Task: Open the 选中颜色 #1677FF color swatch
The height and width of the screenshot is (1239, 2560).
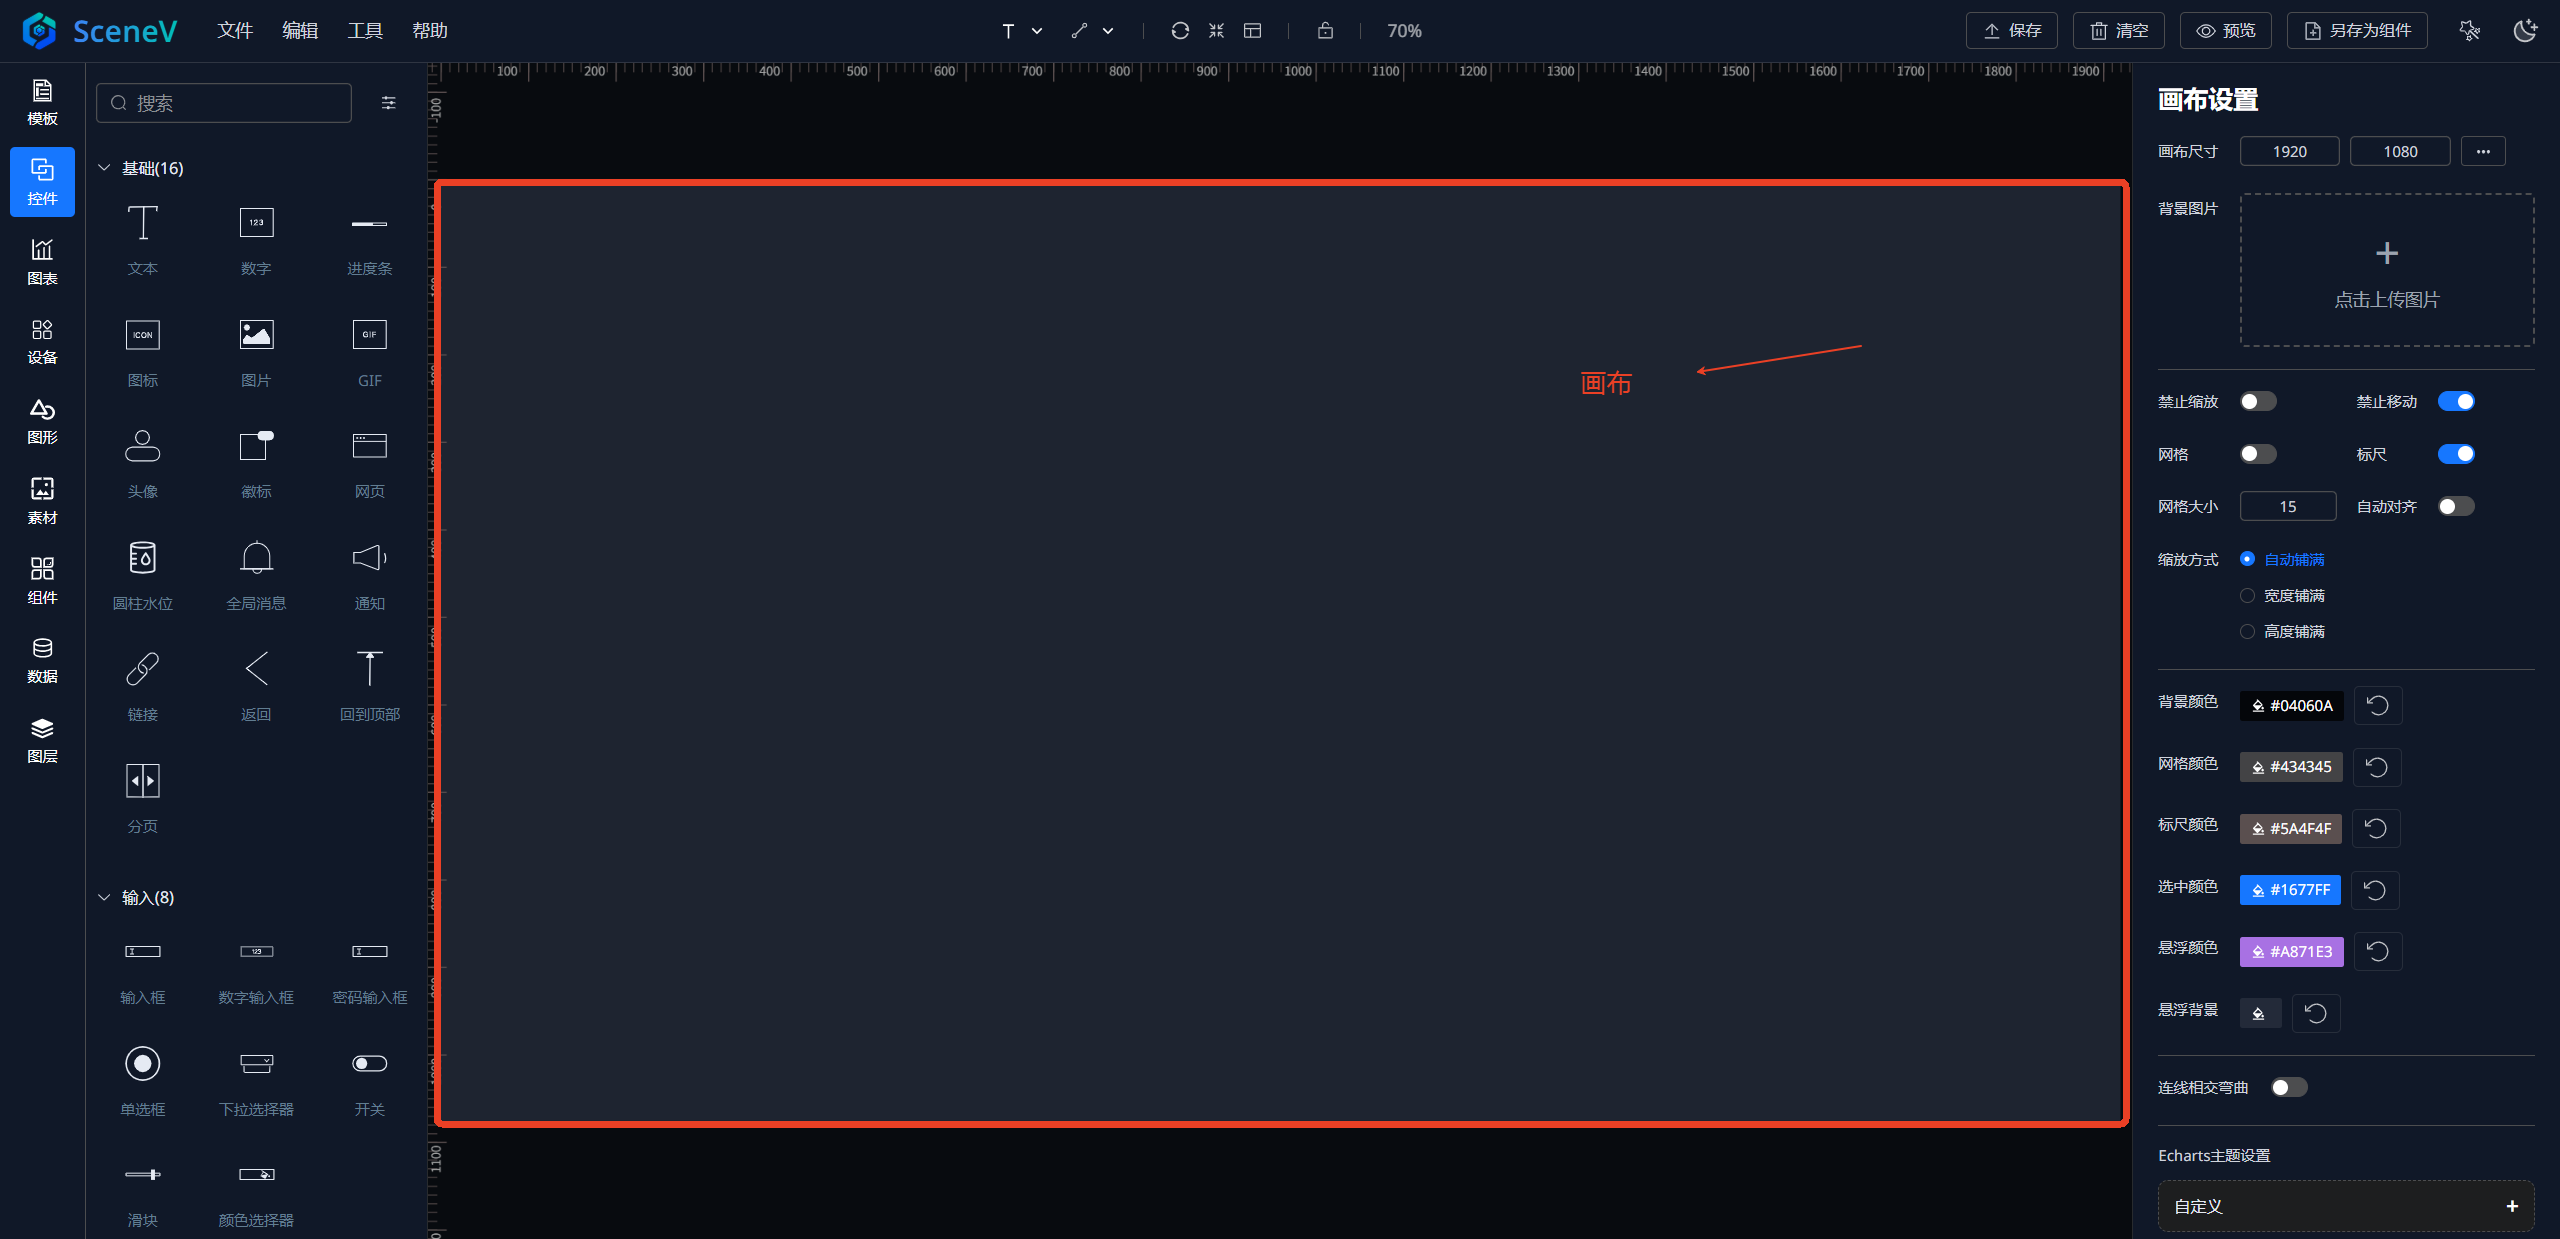Action: click(x=2290, y=890)
